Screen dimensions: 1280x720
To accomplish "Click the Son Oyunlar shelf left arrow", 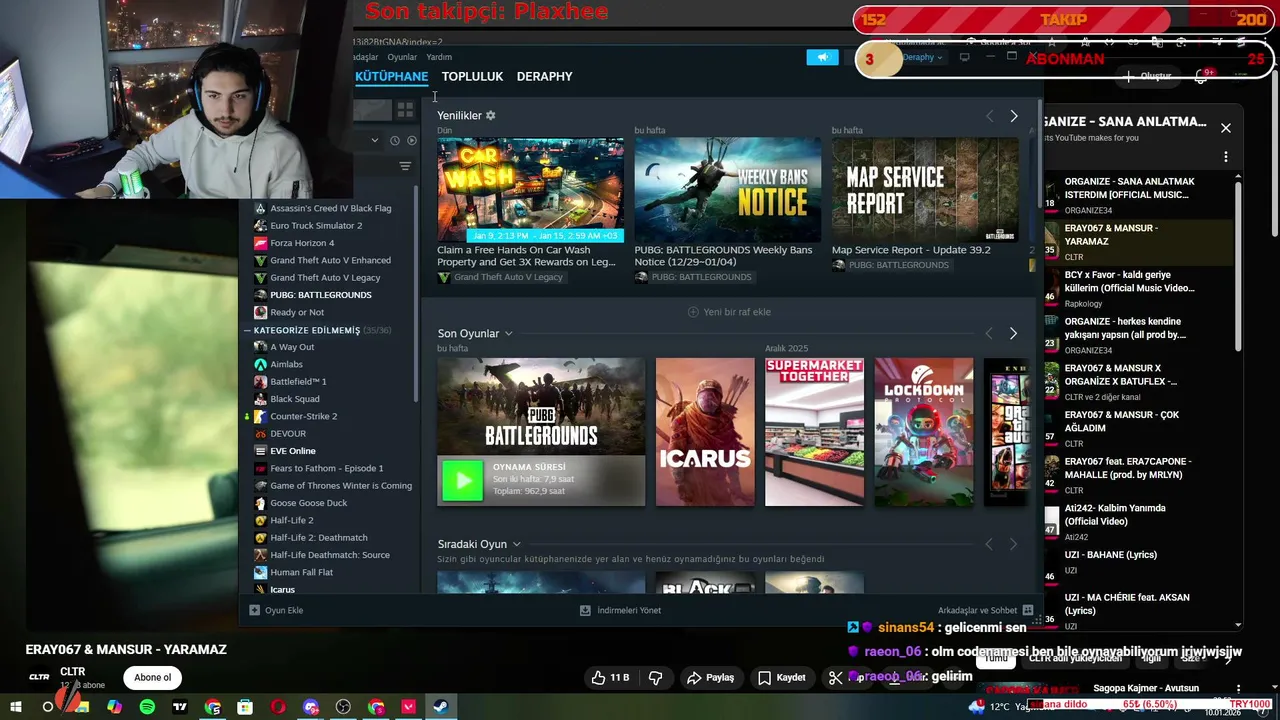I will pos(989,333).
